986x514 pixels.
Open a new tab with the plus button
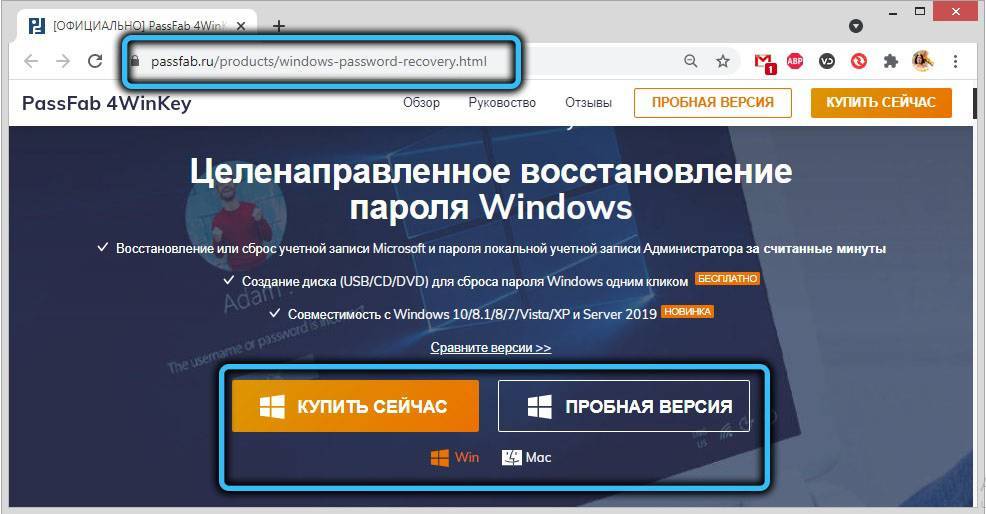(x=279, y=25)
